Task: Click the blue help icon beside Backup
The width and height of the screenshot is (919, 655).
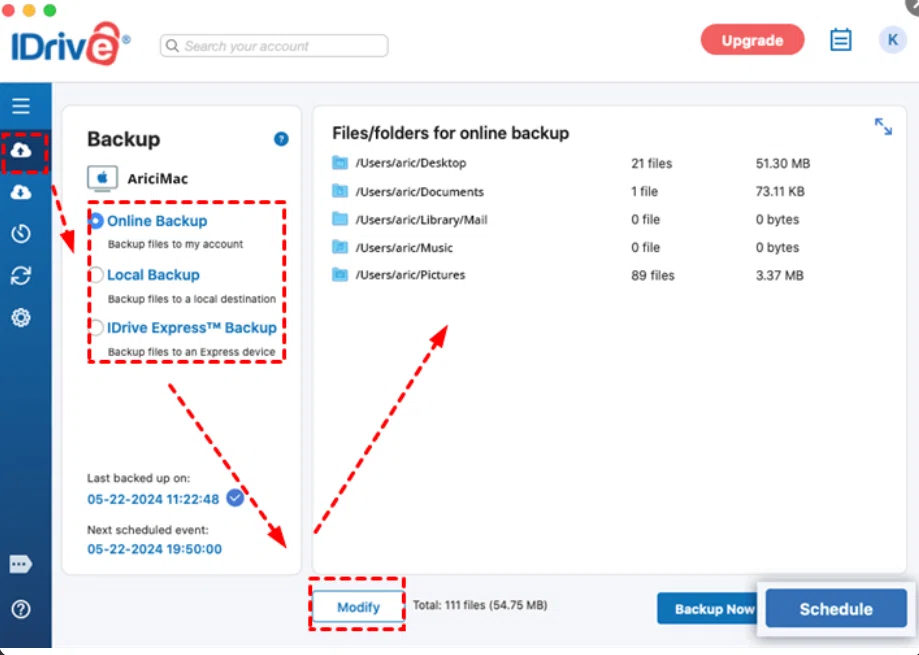Action: click(281, 139)
